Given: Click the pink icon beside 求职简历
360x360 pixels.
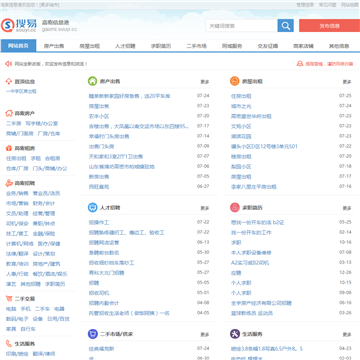Looking at the screenshot, I should pos(235,207).
